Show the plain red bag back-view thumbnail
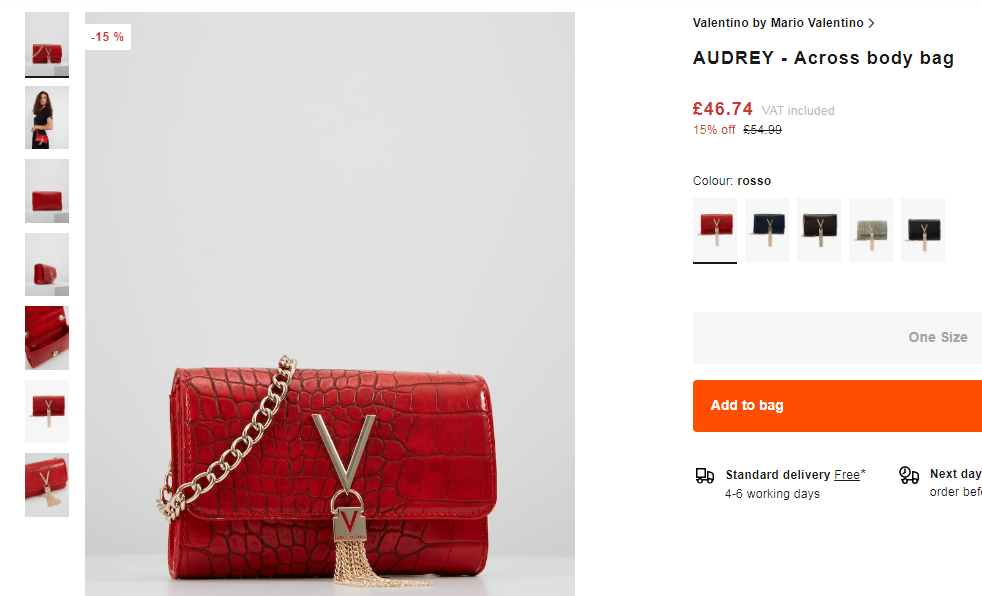 coord(47,191)
